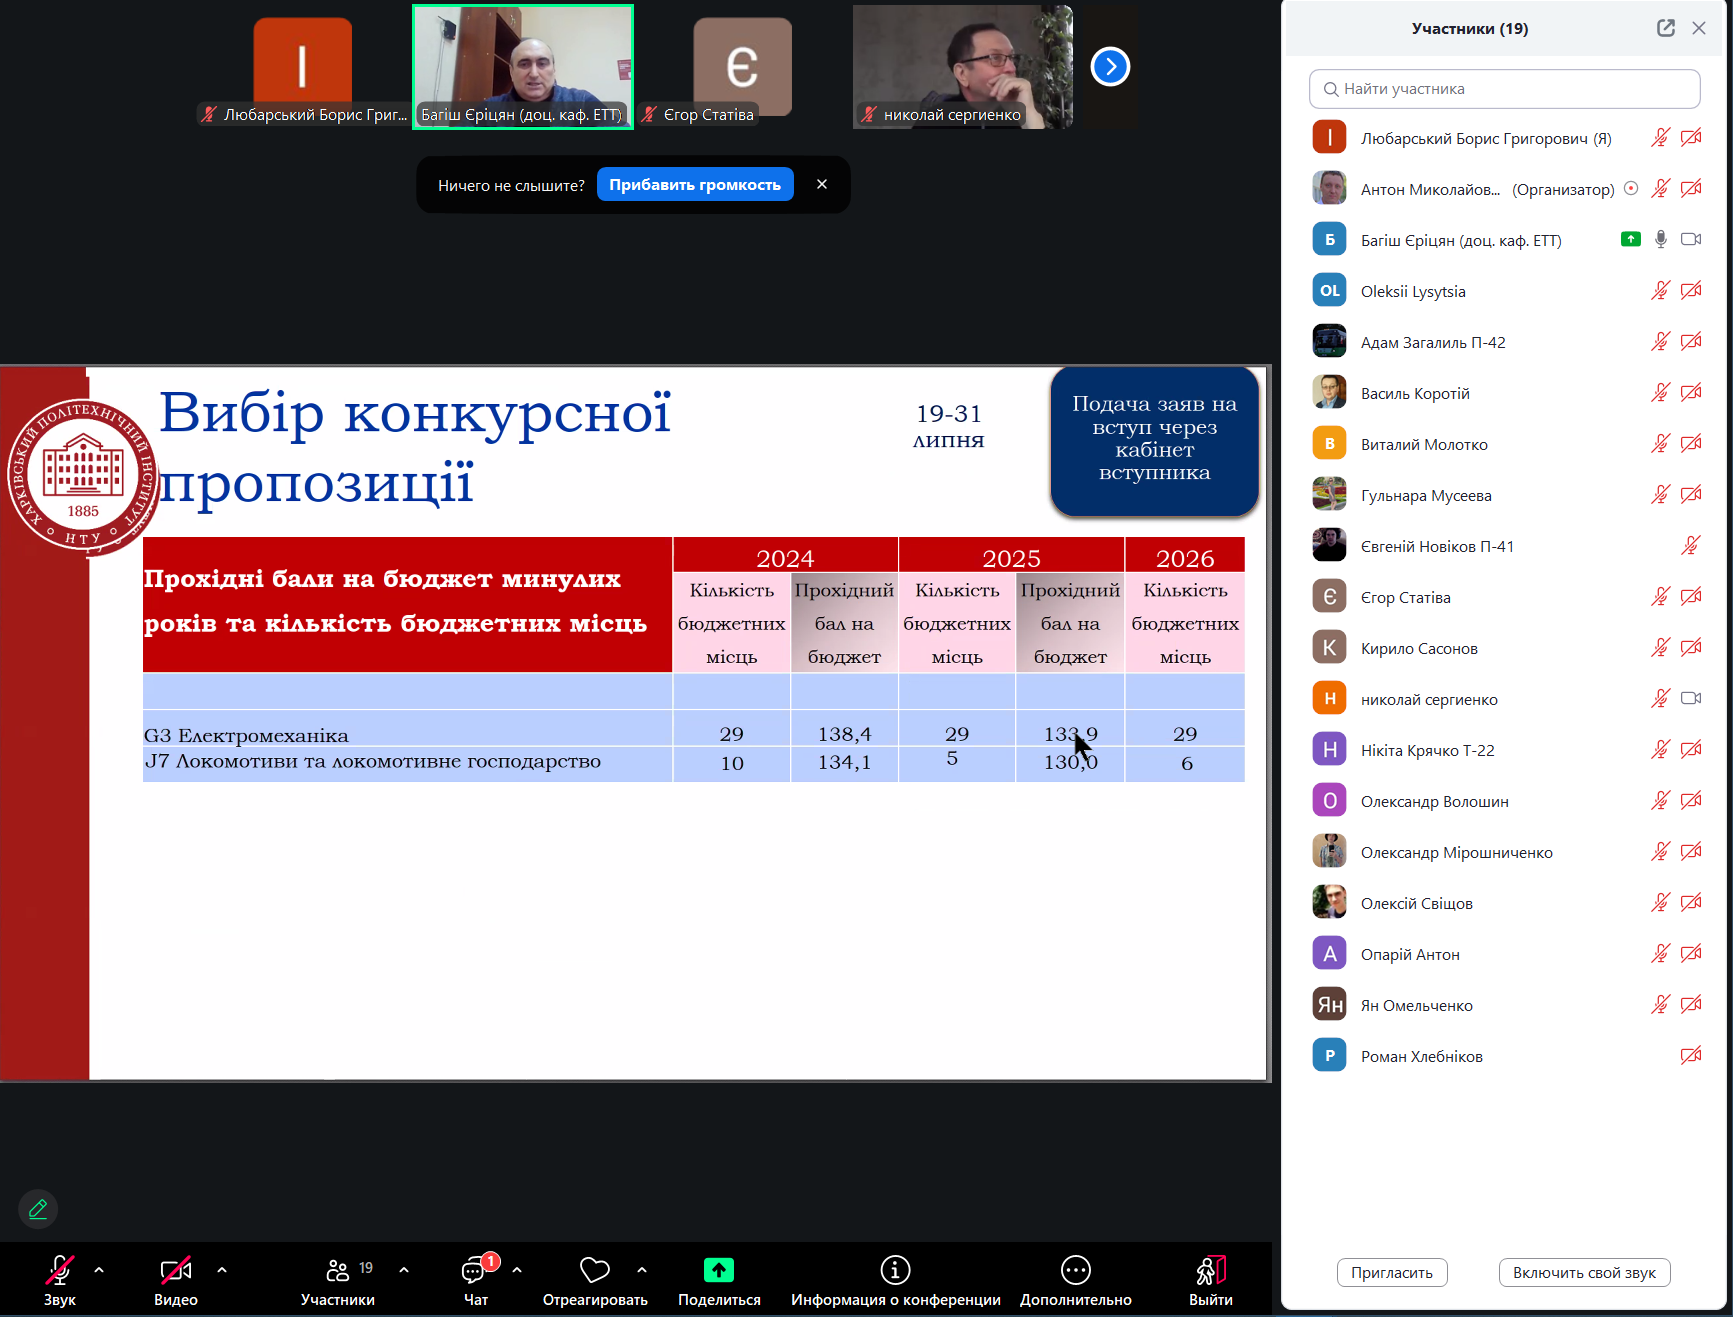Screen dimensions: 1733x1317
Task: Toggle camera with Видео button
Action: tap(175, 1271)
